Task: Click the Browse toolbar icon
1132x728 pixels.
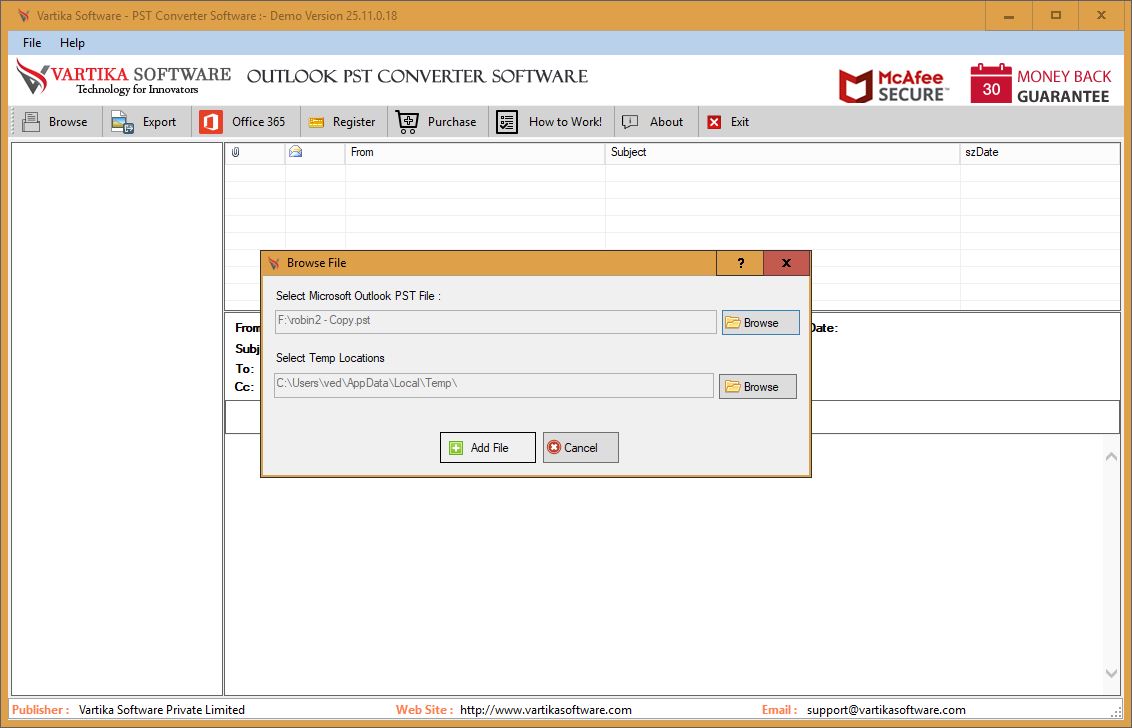Action: pyautogui.click(x=31, y=122)
